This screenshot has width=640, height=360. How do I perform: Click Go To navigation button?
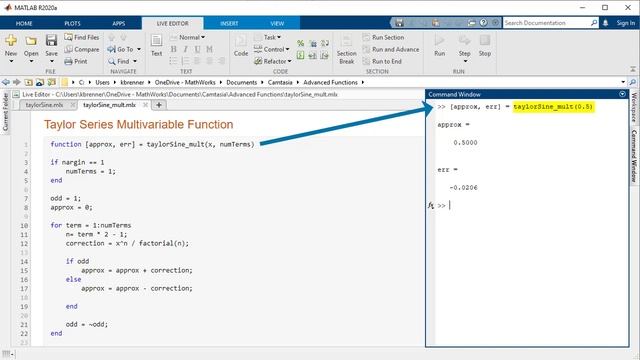[x=121, y=49]
